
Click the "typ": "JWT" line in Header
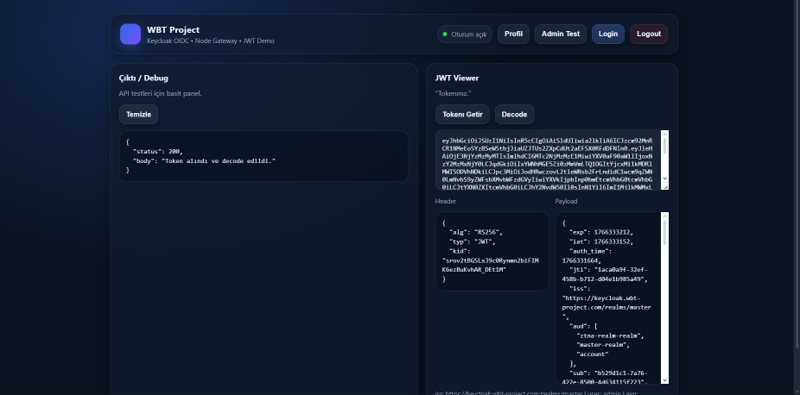tap(472, 242)
